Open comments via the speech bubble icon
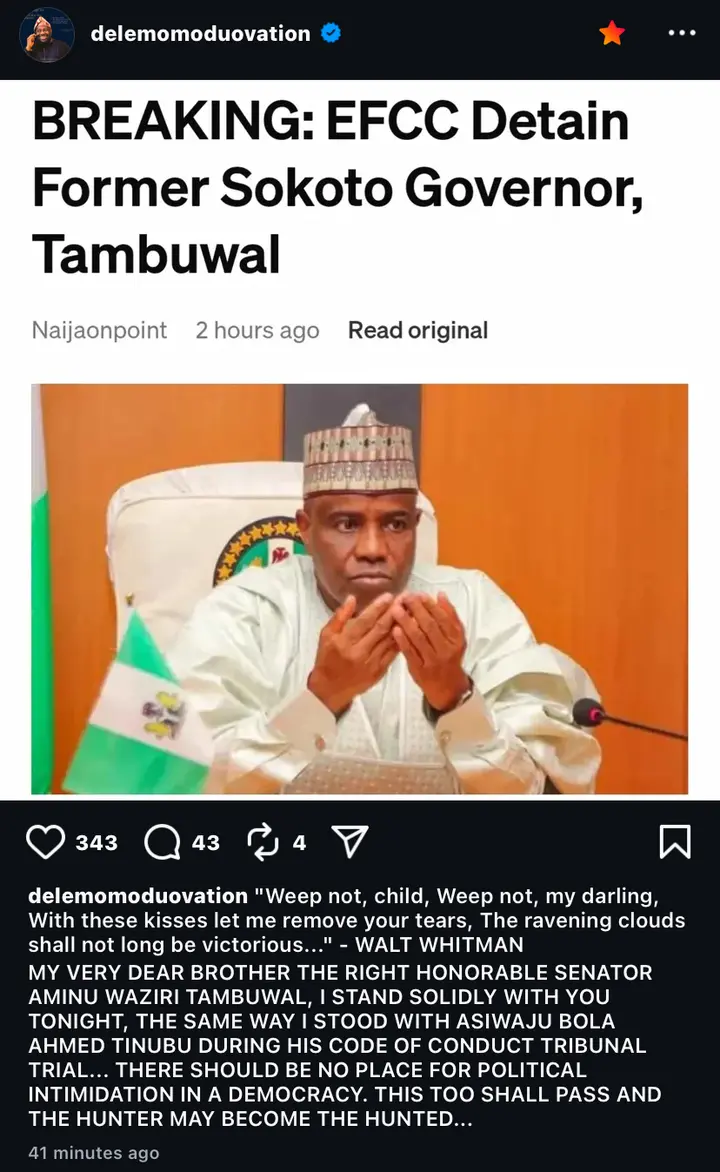Image resolution: width=720 pixels, height=1172 pixels. (x=162, y=842)
